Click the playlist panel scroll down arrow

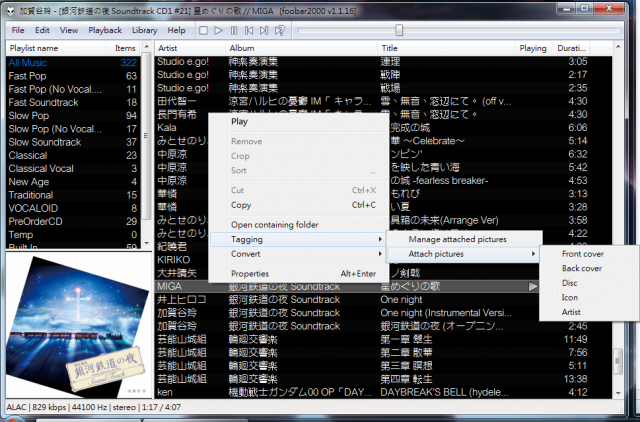point(147,243)
